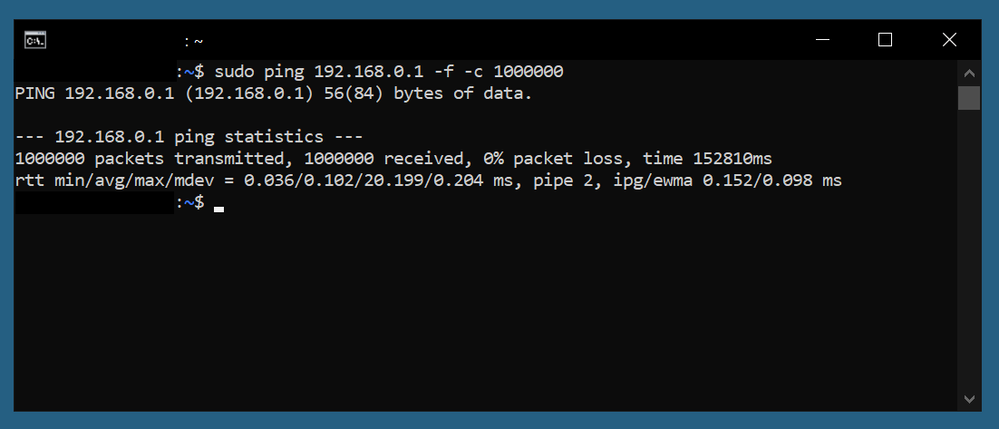
Task: Click the "ipg/ewma 0.152/0.098 ms" text
Action: (728, 181)
